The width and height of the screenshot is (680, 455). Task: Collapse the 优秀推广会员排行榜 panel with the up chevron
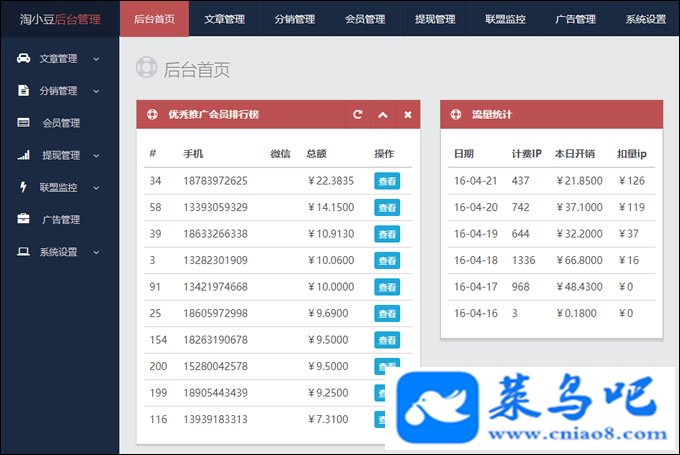coord(382,115)
